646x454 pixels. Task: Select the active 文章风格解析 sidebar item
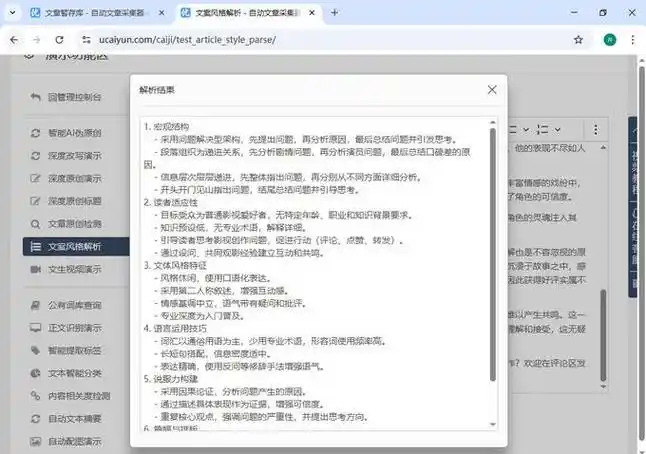pyautogui.click(x=76, y=246)
